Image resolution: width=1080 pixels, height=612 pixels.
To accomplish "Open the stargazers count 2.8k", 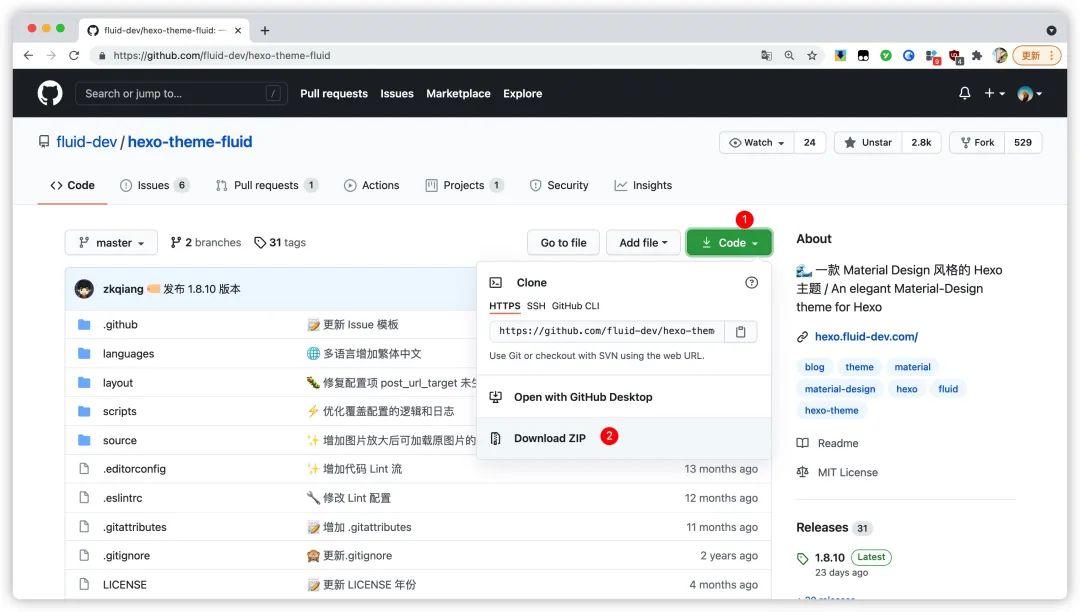I will coord(921,143).
